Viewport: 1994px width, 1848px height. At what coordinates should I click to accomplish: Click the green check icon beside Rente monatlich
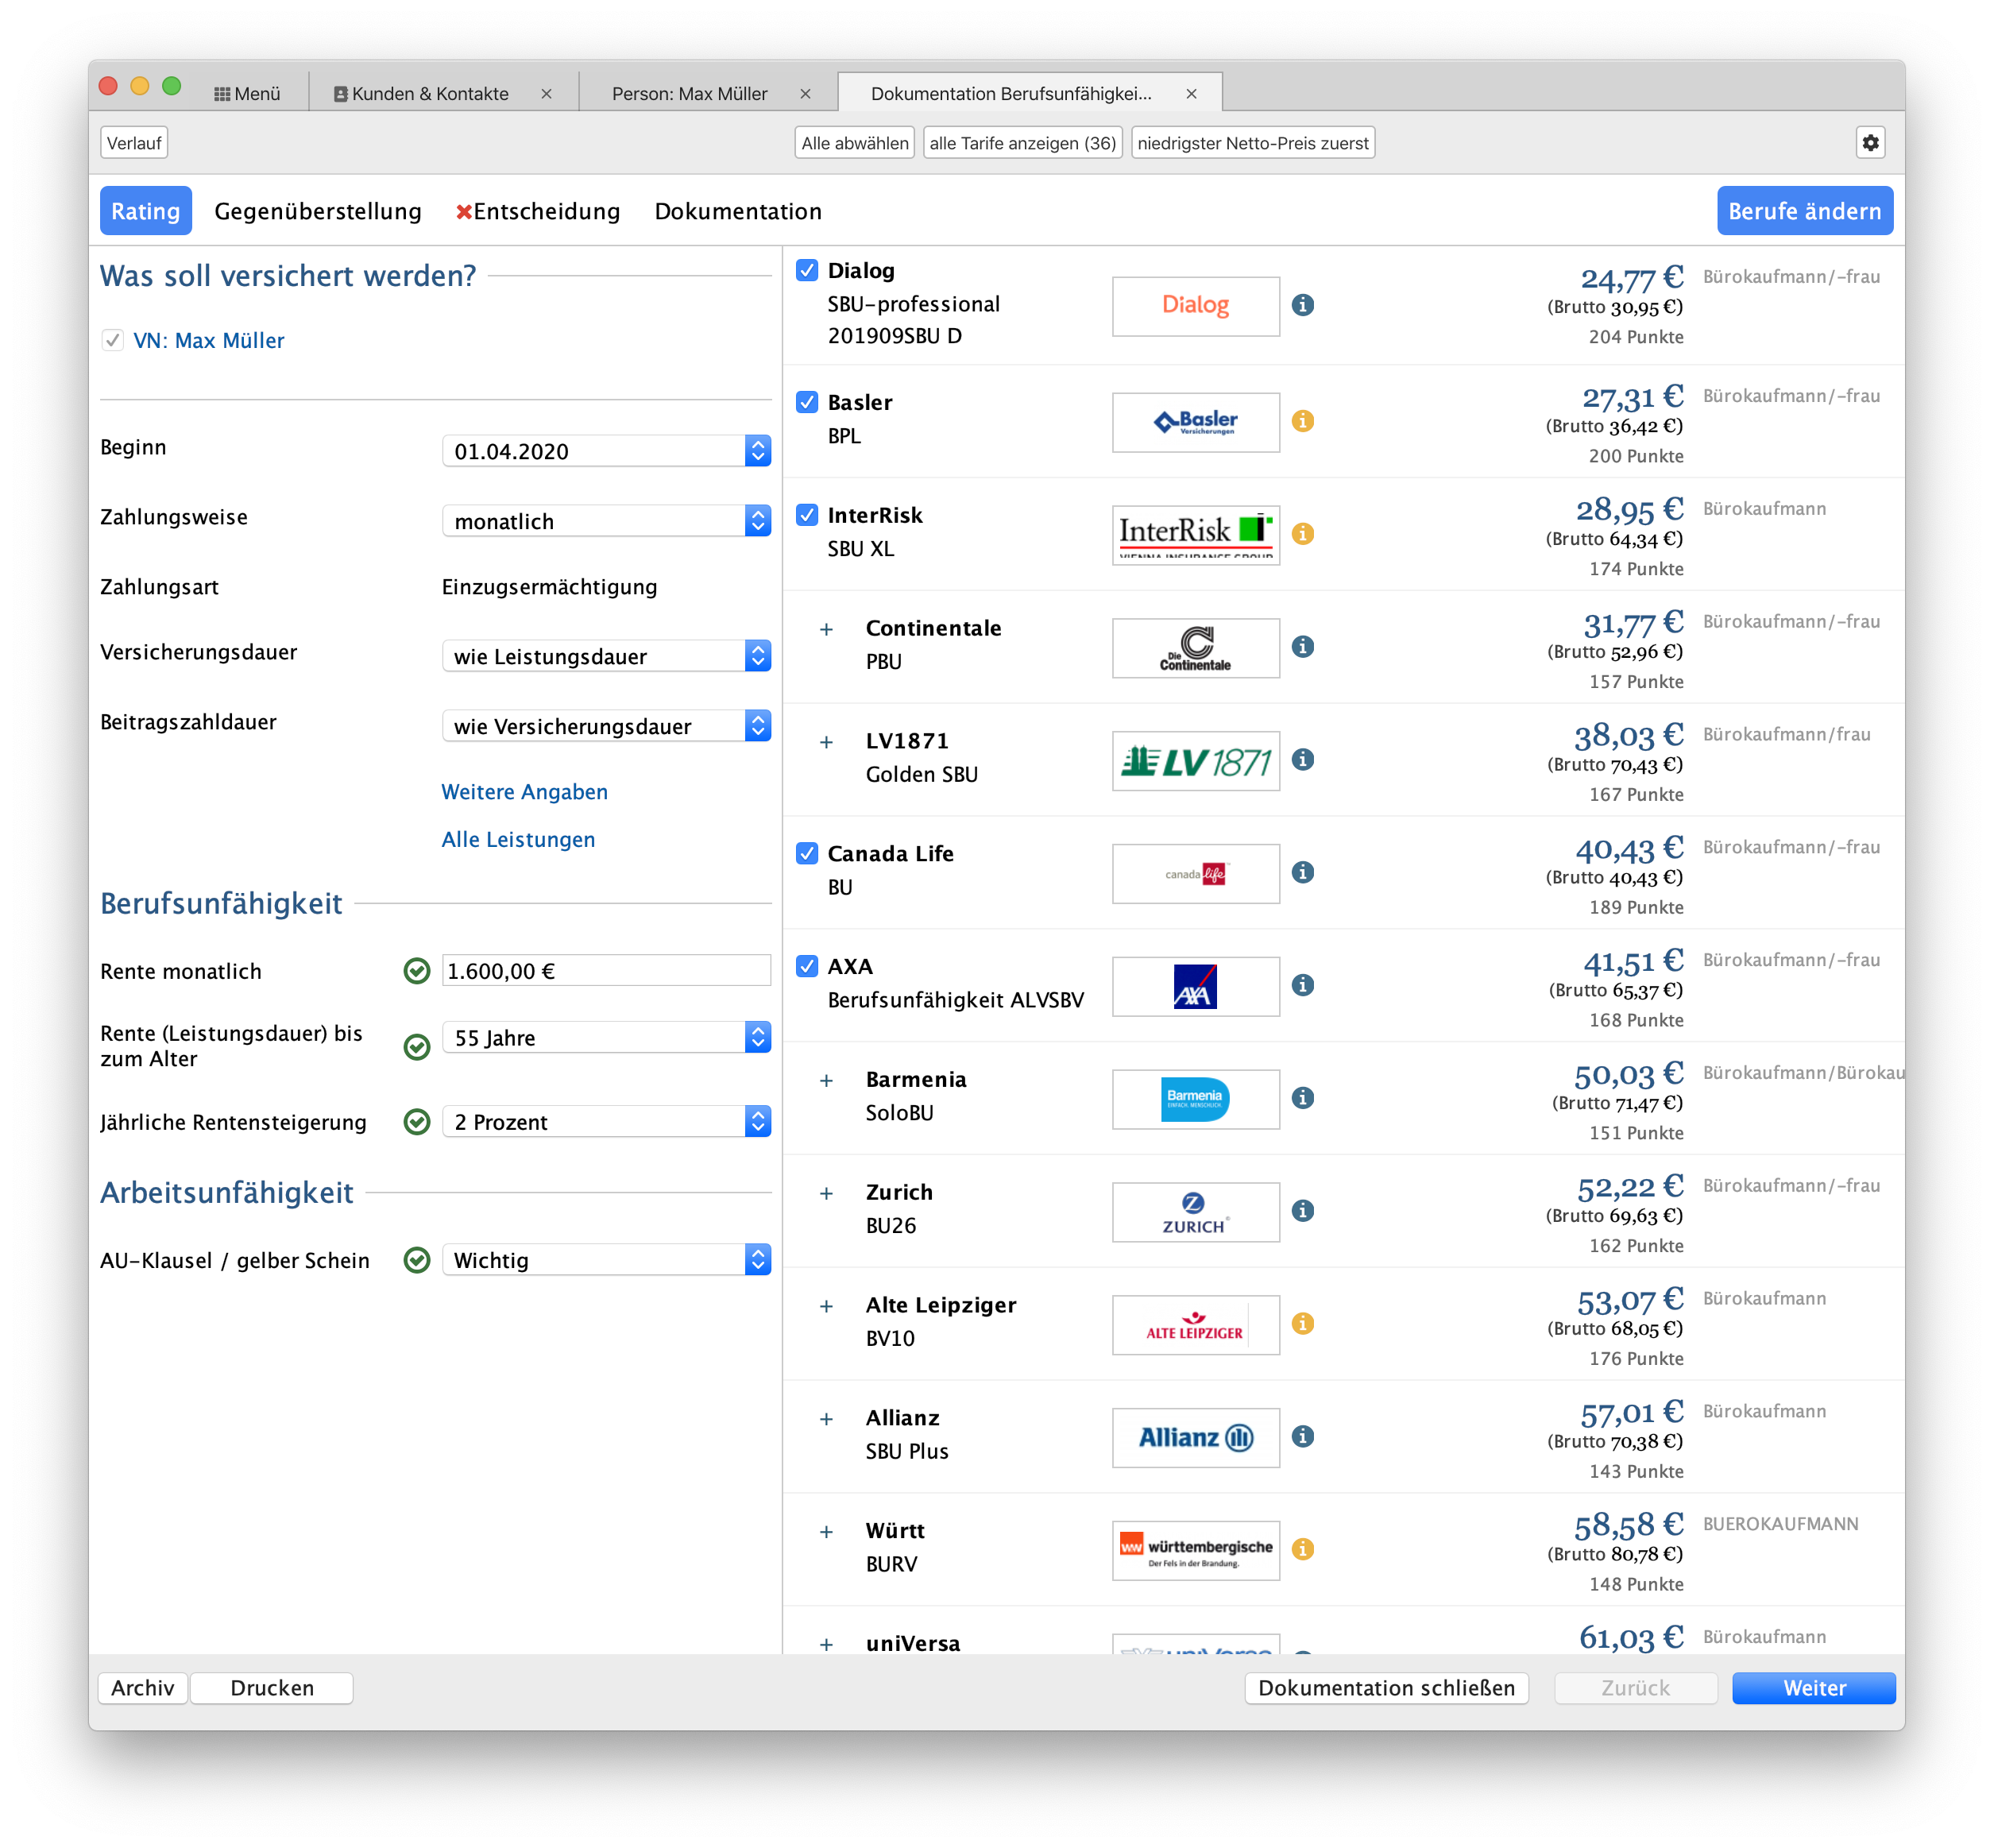coord(416,971)
